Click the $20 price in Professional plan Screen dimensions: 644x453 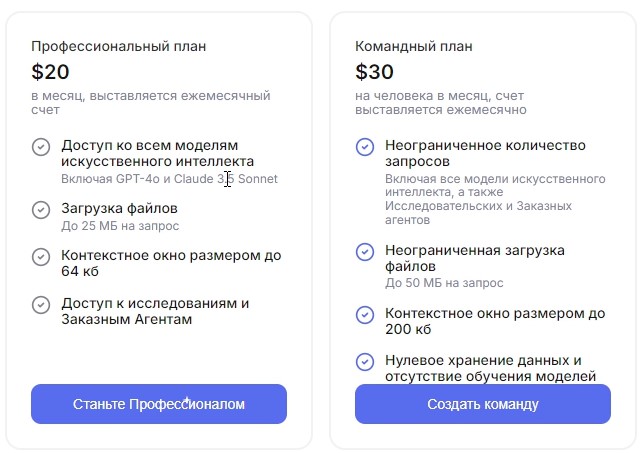(50, 72)
